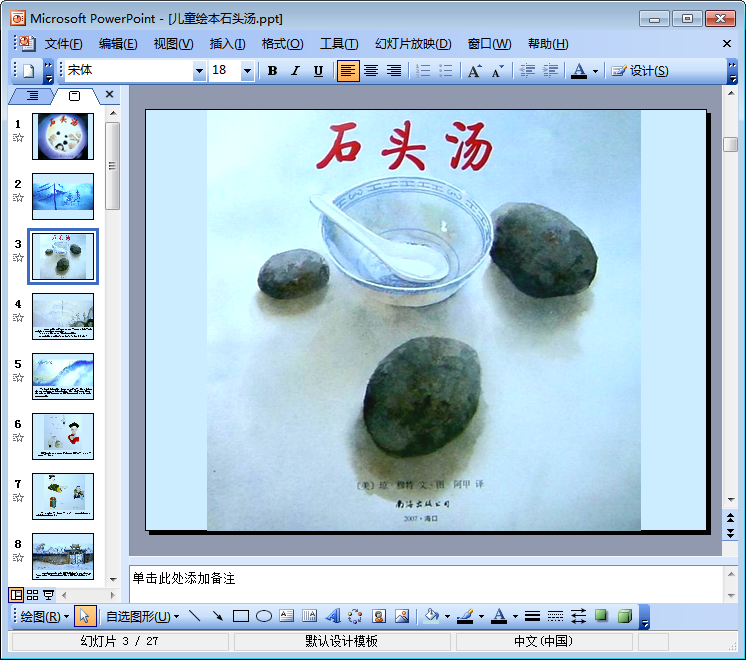This screenshot has width=746, height=660.
Task: Open the 文件(F) menu
Action: click(63, 44)
